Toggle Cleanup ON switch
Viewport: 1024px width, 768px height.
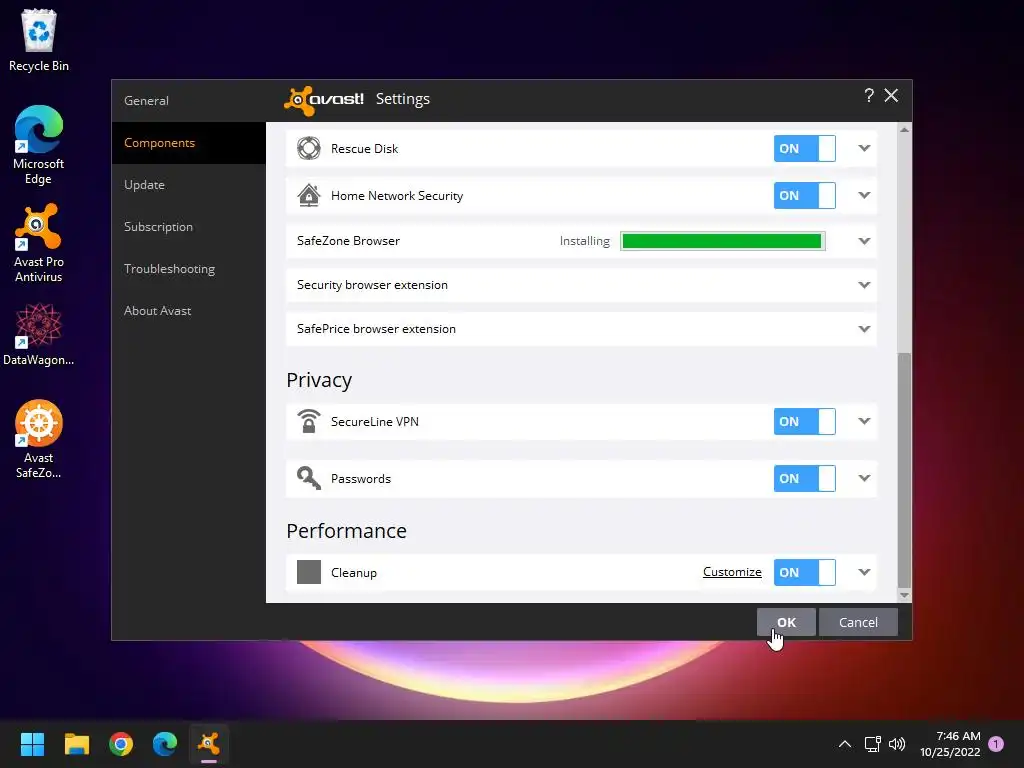click(805, 572)
